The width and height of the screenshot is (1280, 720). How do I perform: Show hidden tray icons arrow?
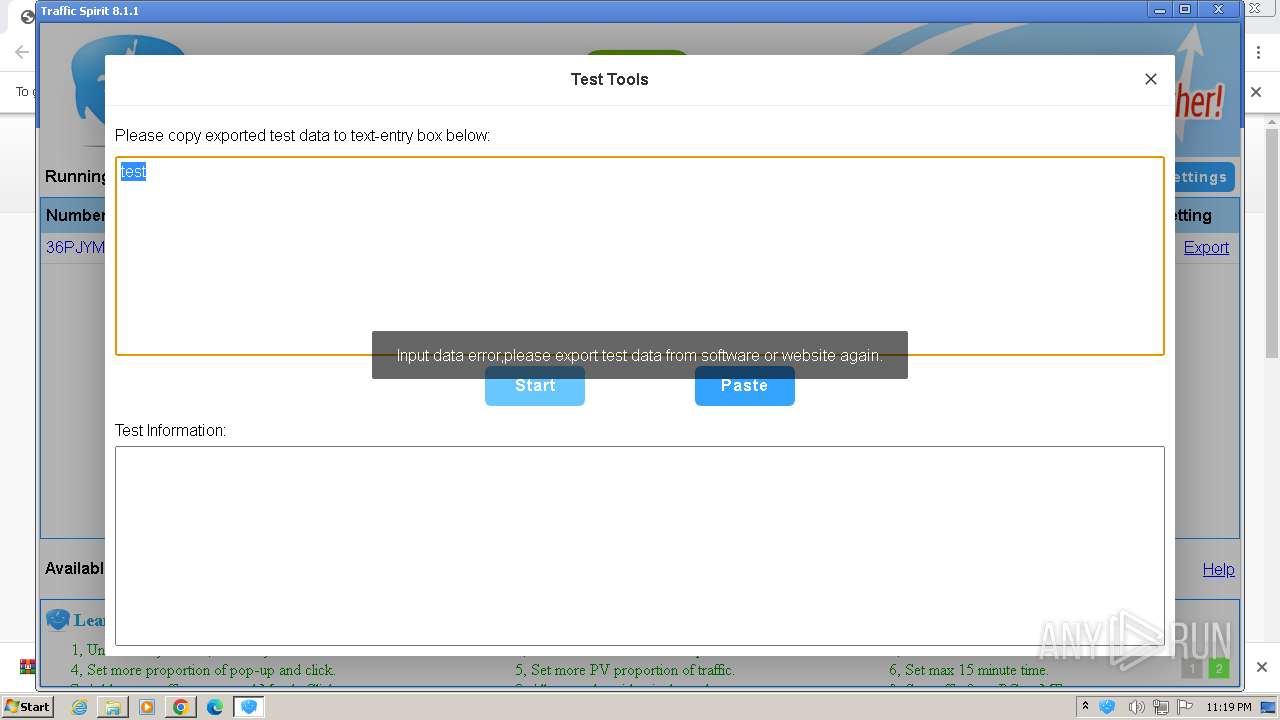(x=1085, y=707)
